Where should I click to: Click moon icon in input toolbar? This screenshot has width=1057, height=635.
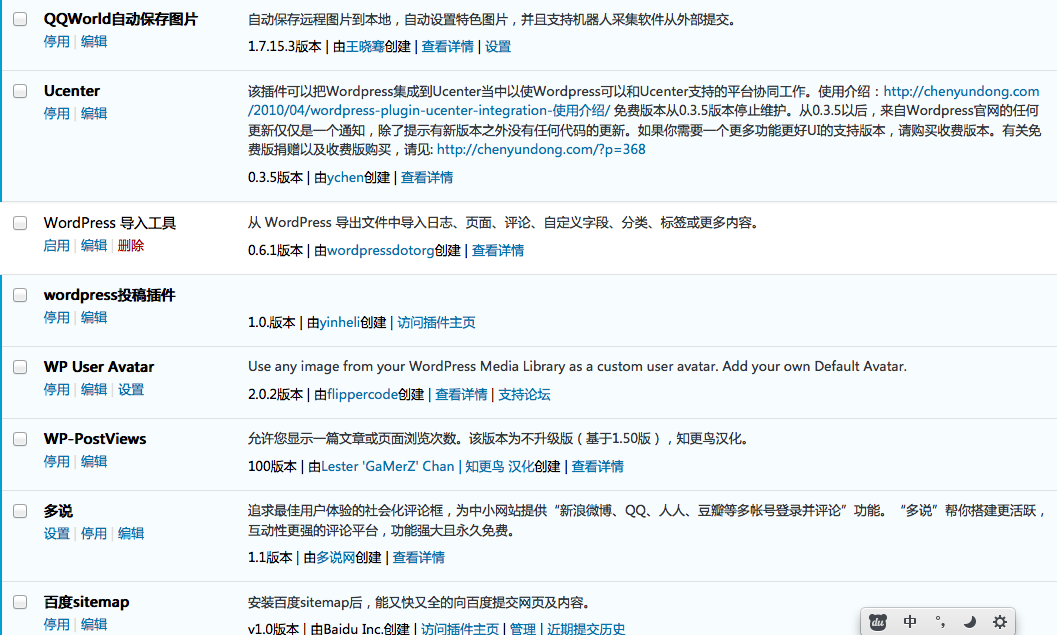969,622
